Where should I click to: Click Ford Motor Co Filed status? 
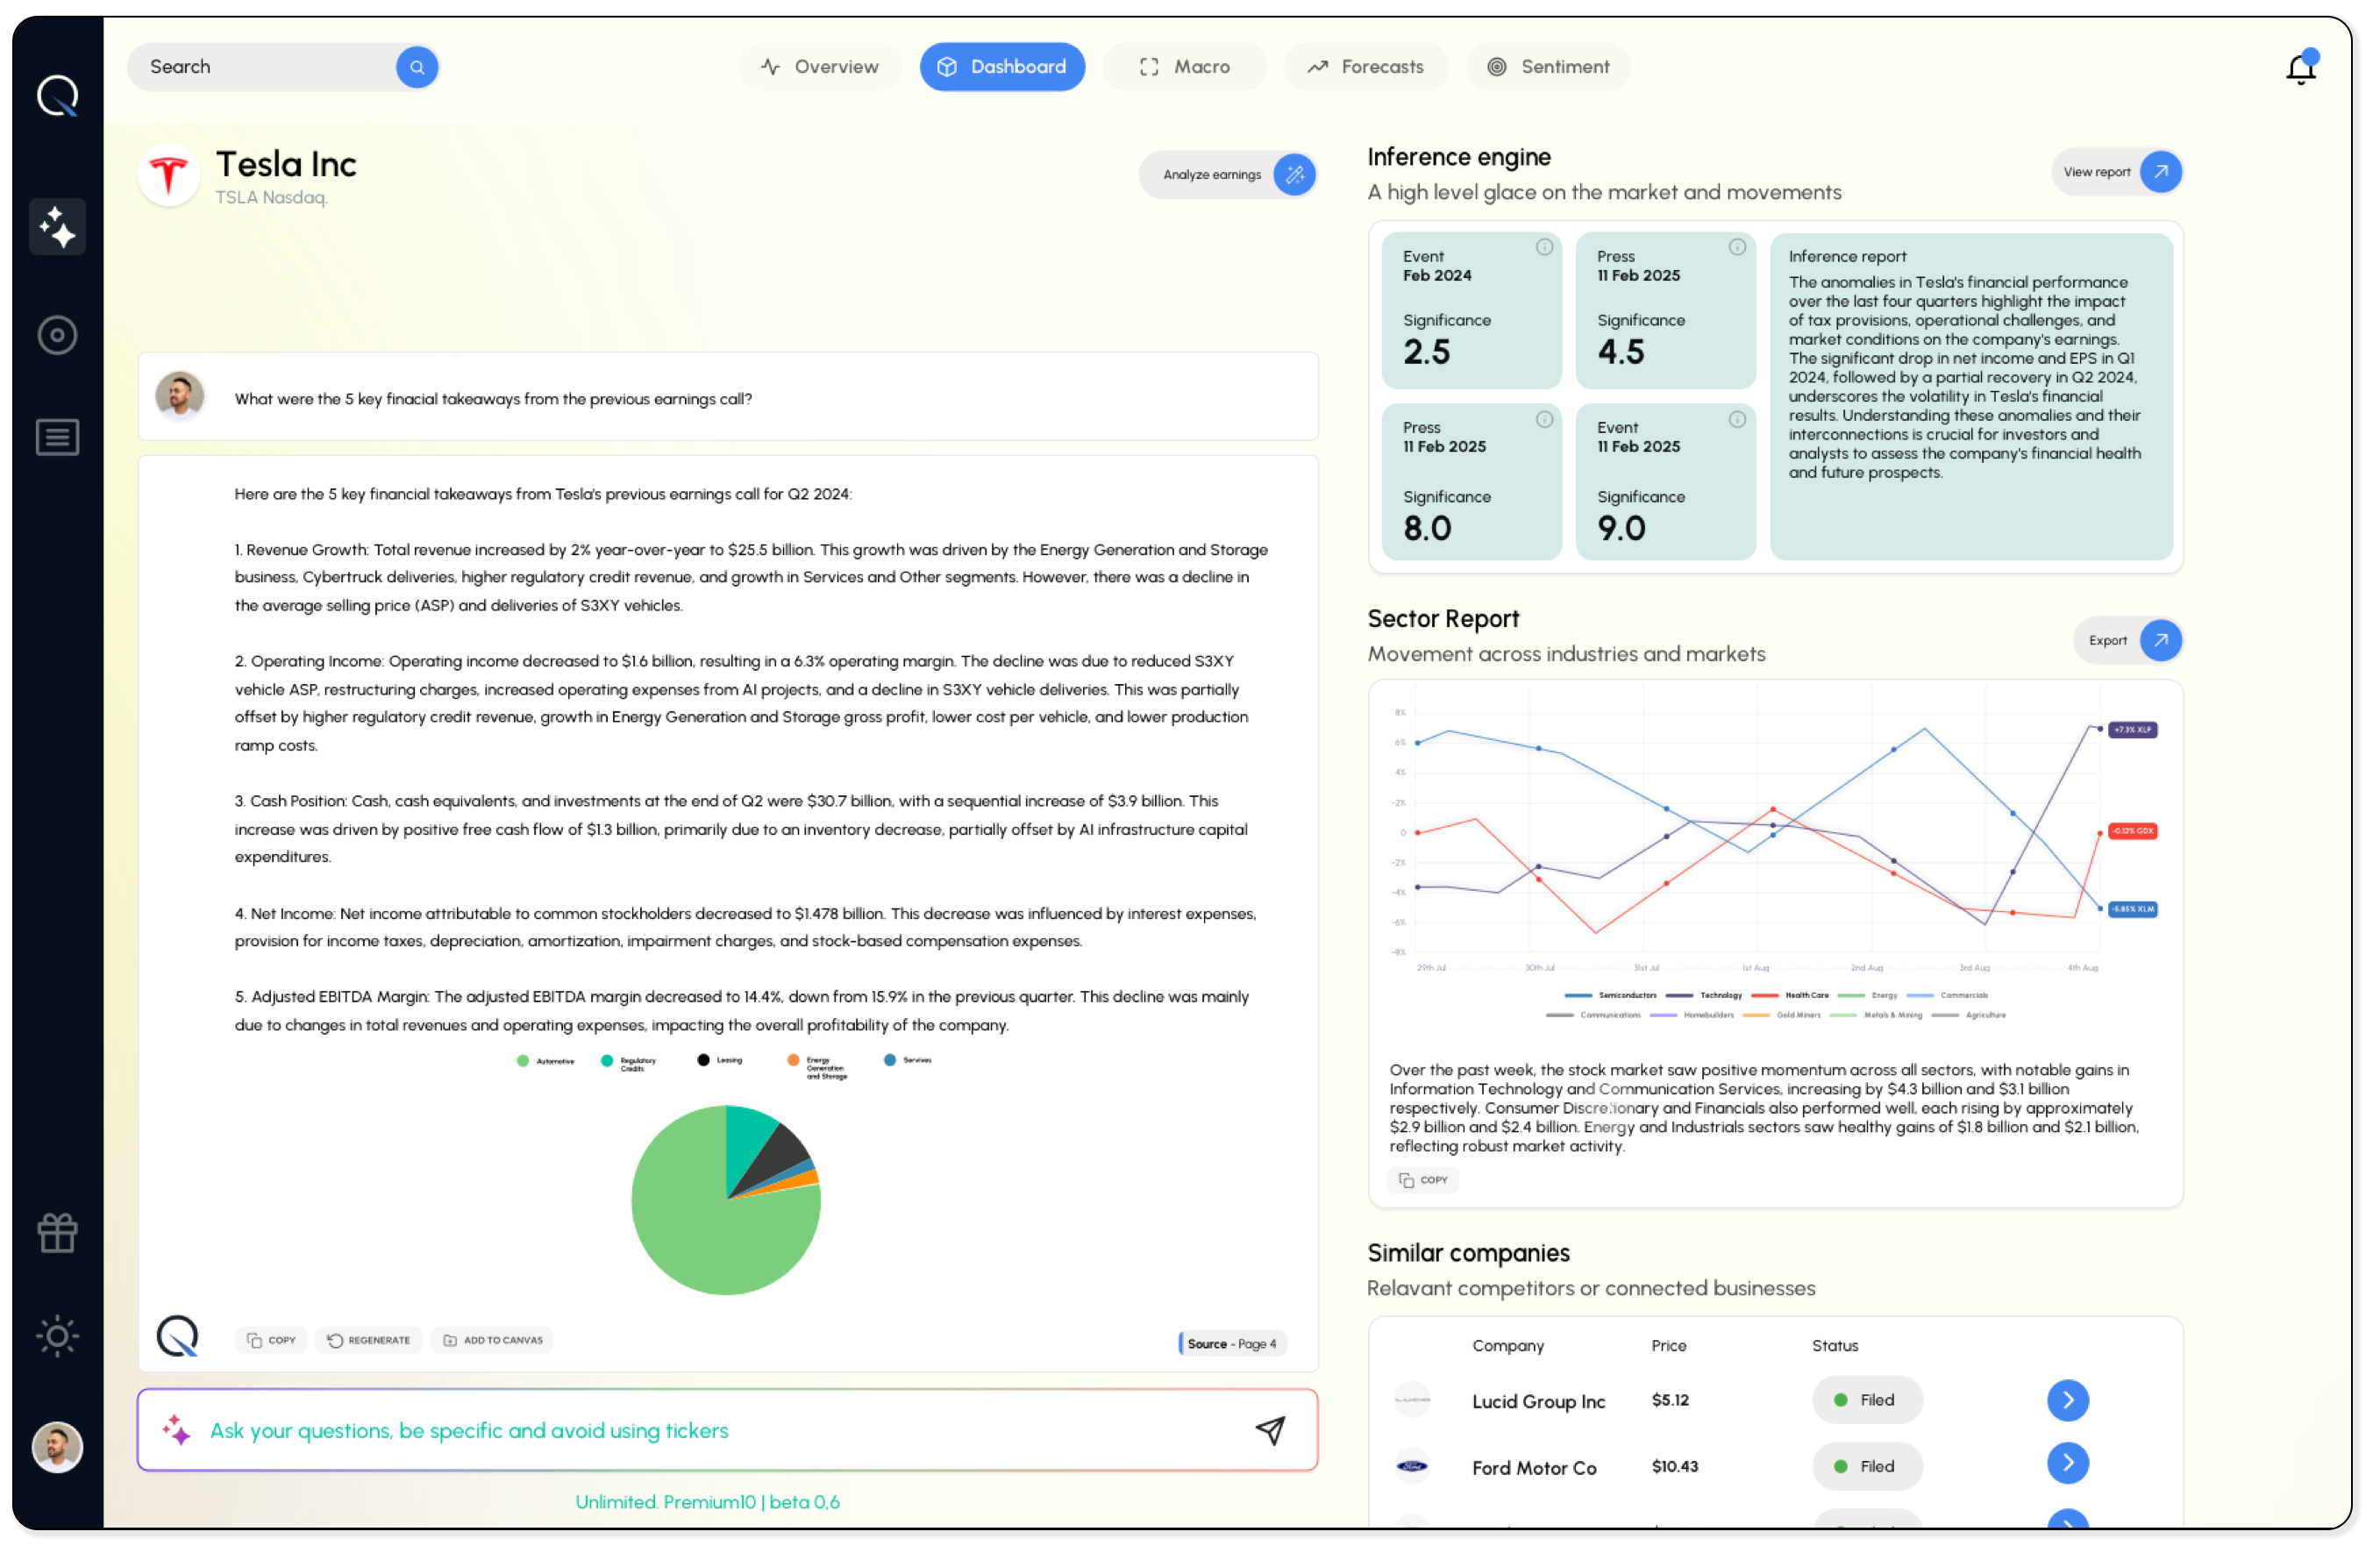(1868, 1467)
